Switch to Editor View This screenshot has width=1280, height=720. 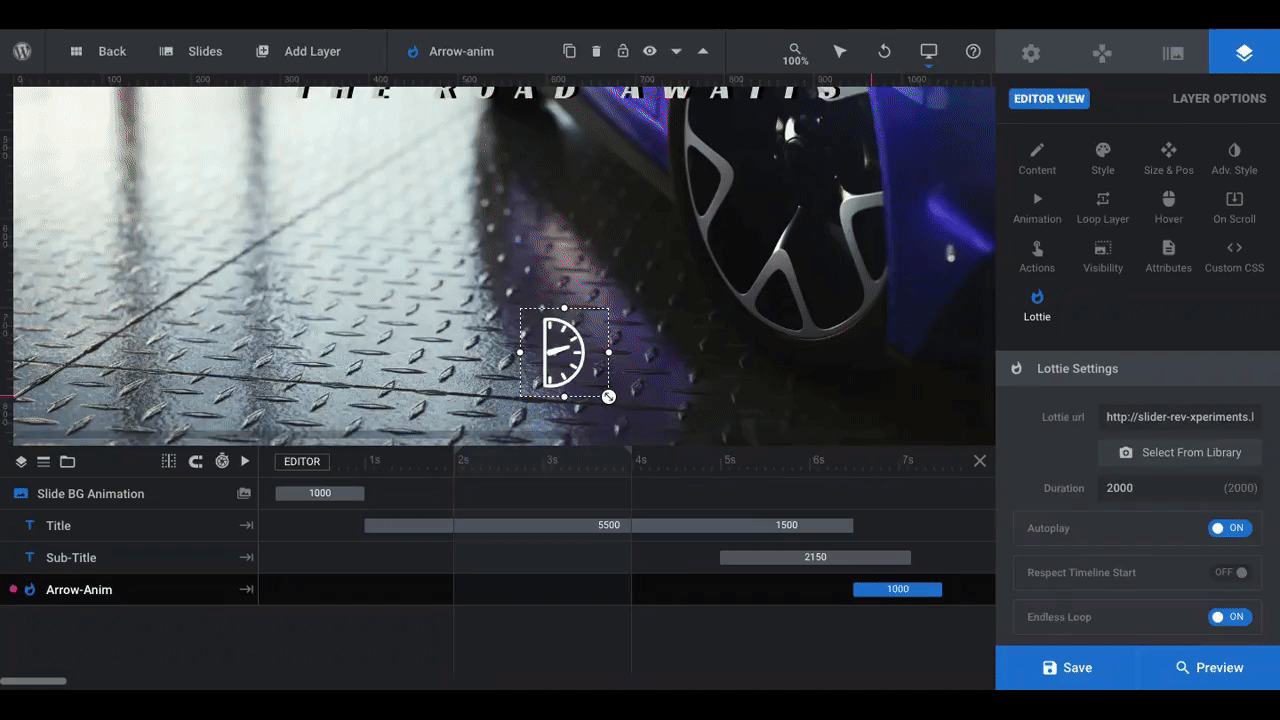tap(1048, 98)
